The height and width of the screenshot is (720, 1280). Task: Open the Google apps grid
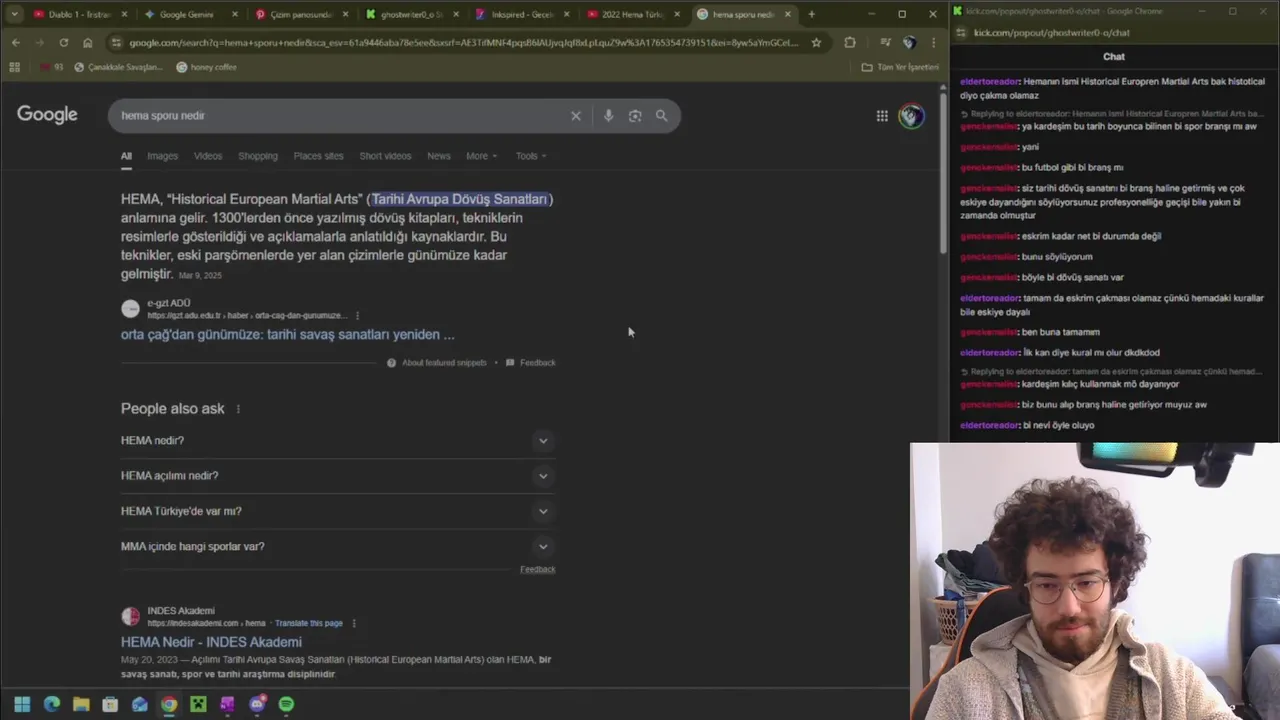click(882, 116)
